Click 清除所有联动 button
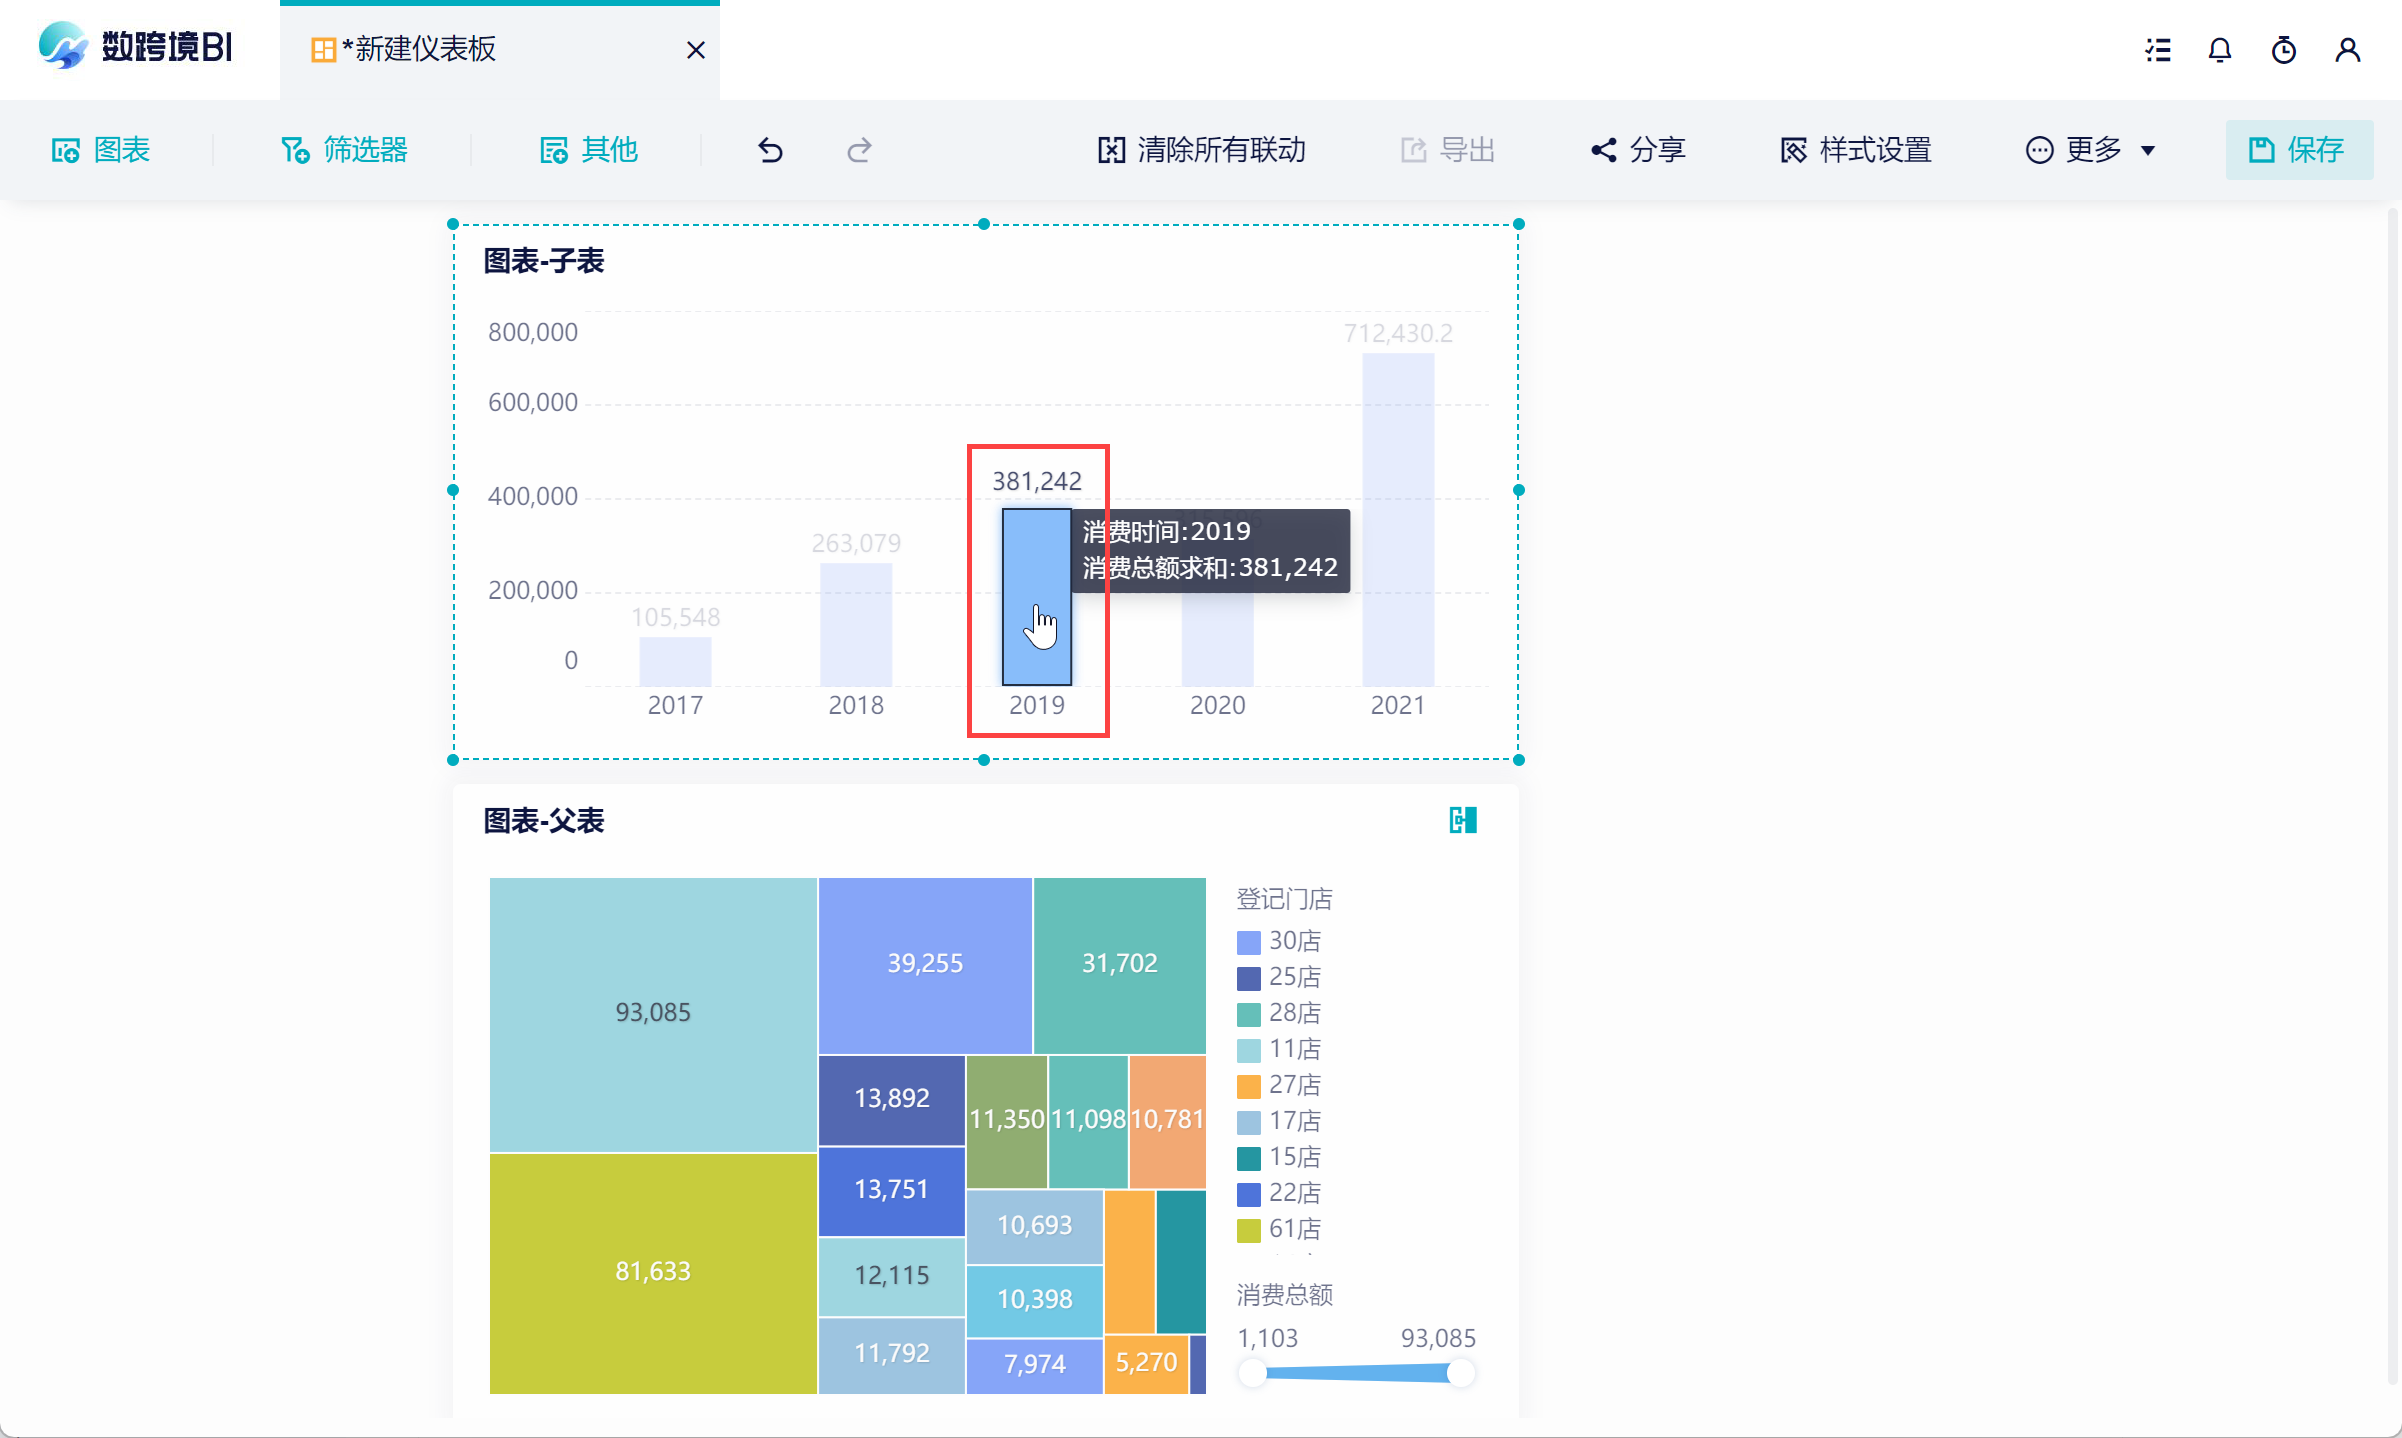 tap(1202, 150)
